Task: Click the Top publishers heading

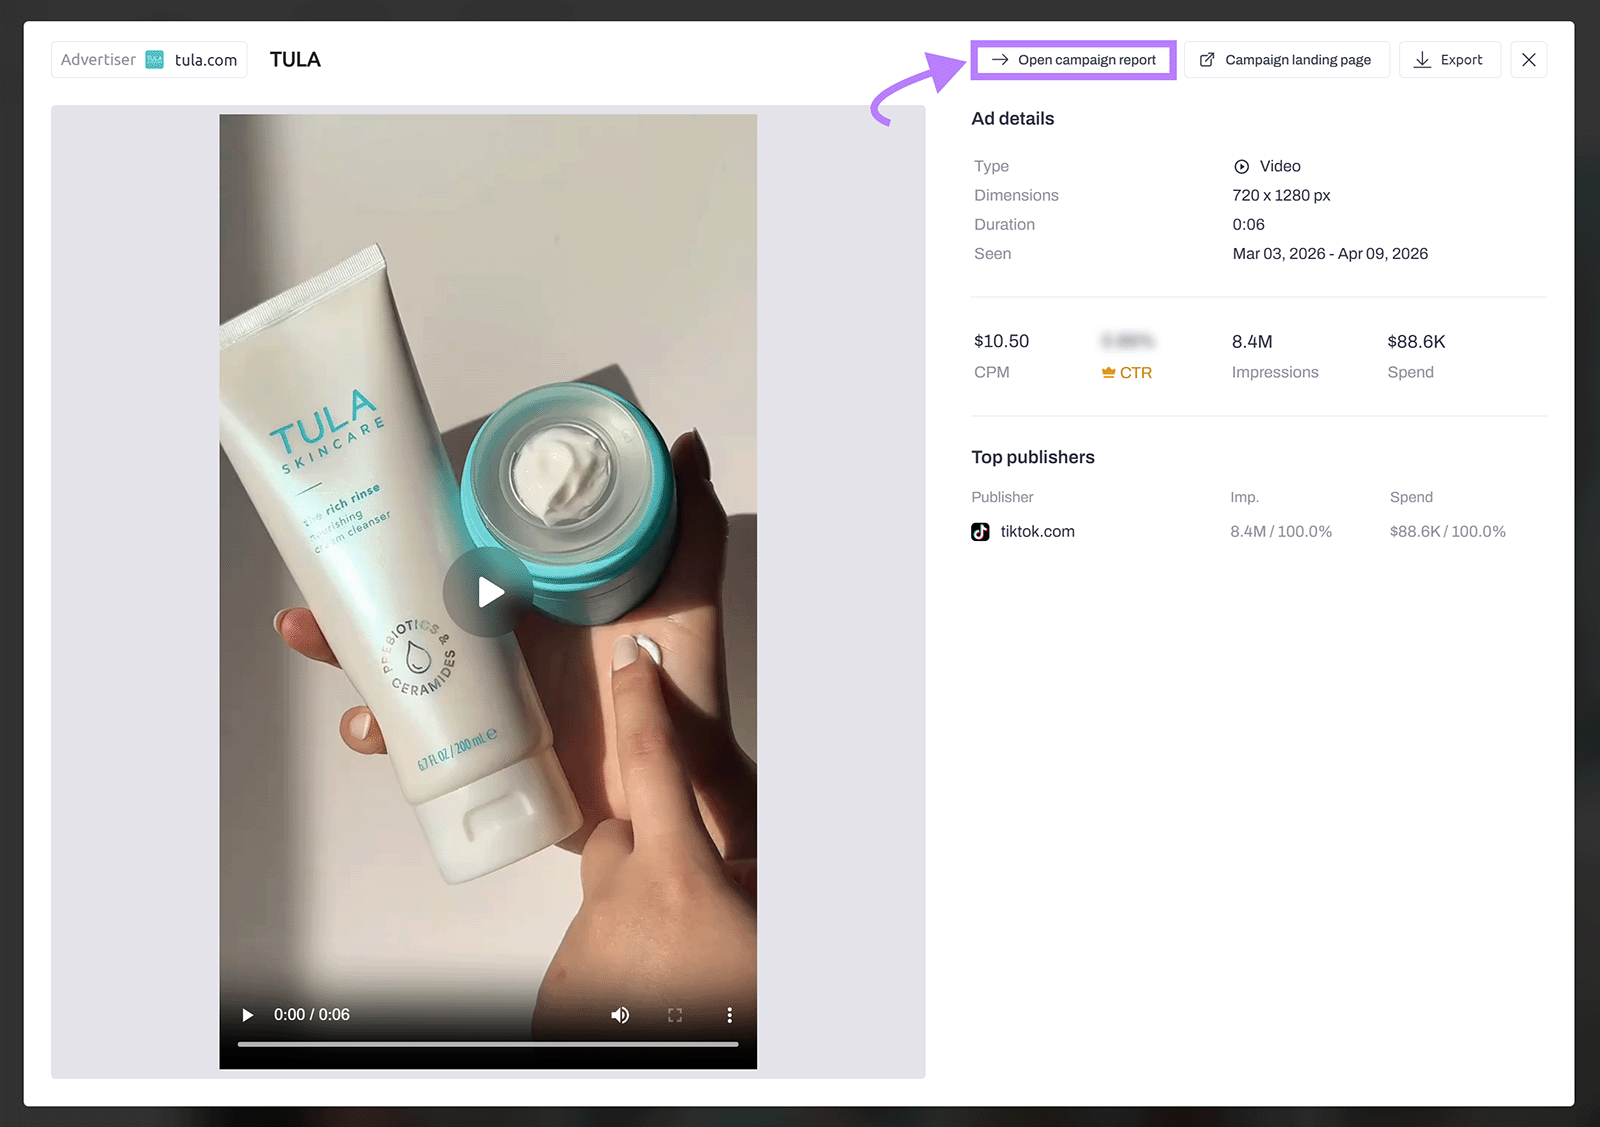Action: (x=1033, y=457)
